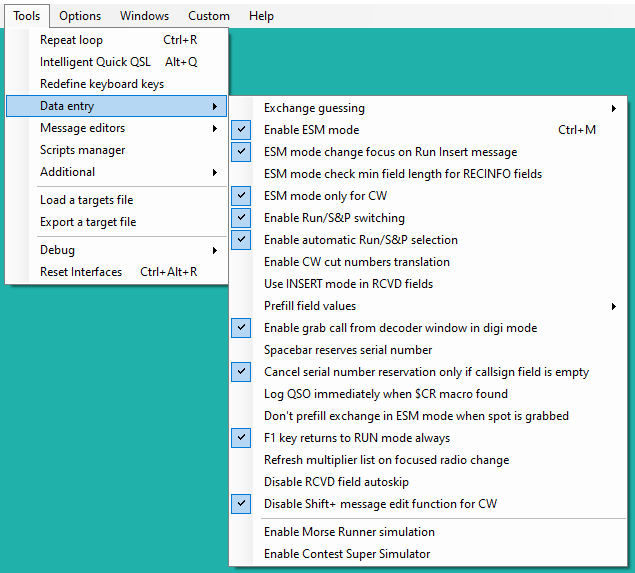635x573 pixels.
Task: Expand the Additional submenu
Action: [117, 172]
